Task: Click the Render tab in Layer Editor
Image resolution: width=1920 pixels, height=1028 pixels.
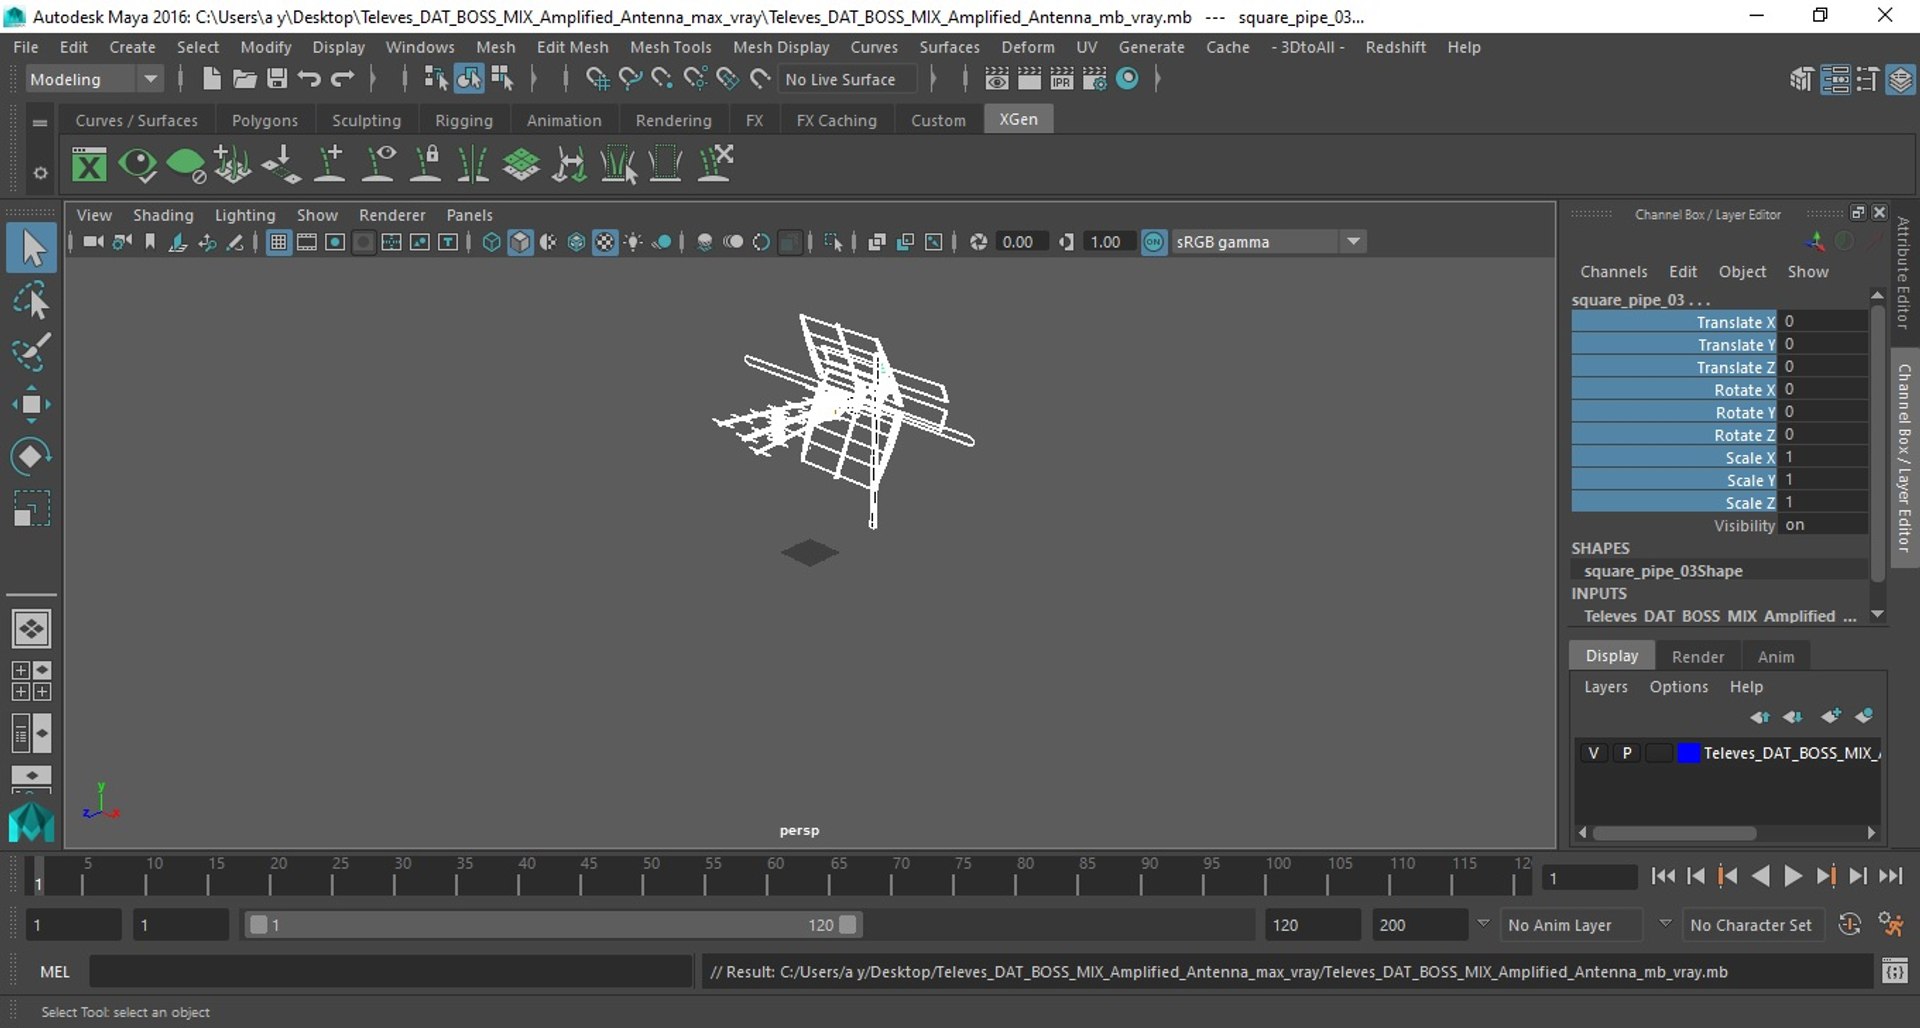Action: (1697, 656)
